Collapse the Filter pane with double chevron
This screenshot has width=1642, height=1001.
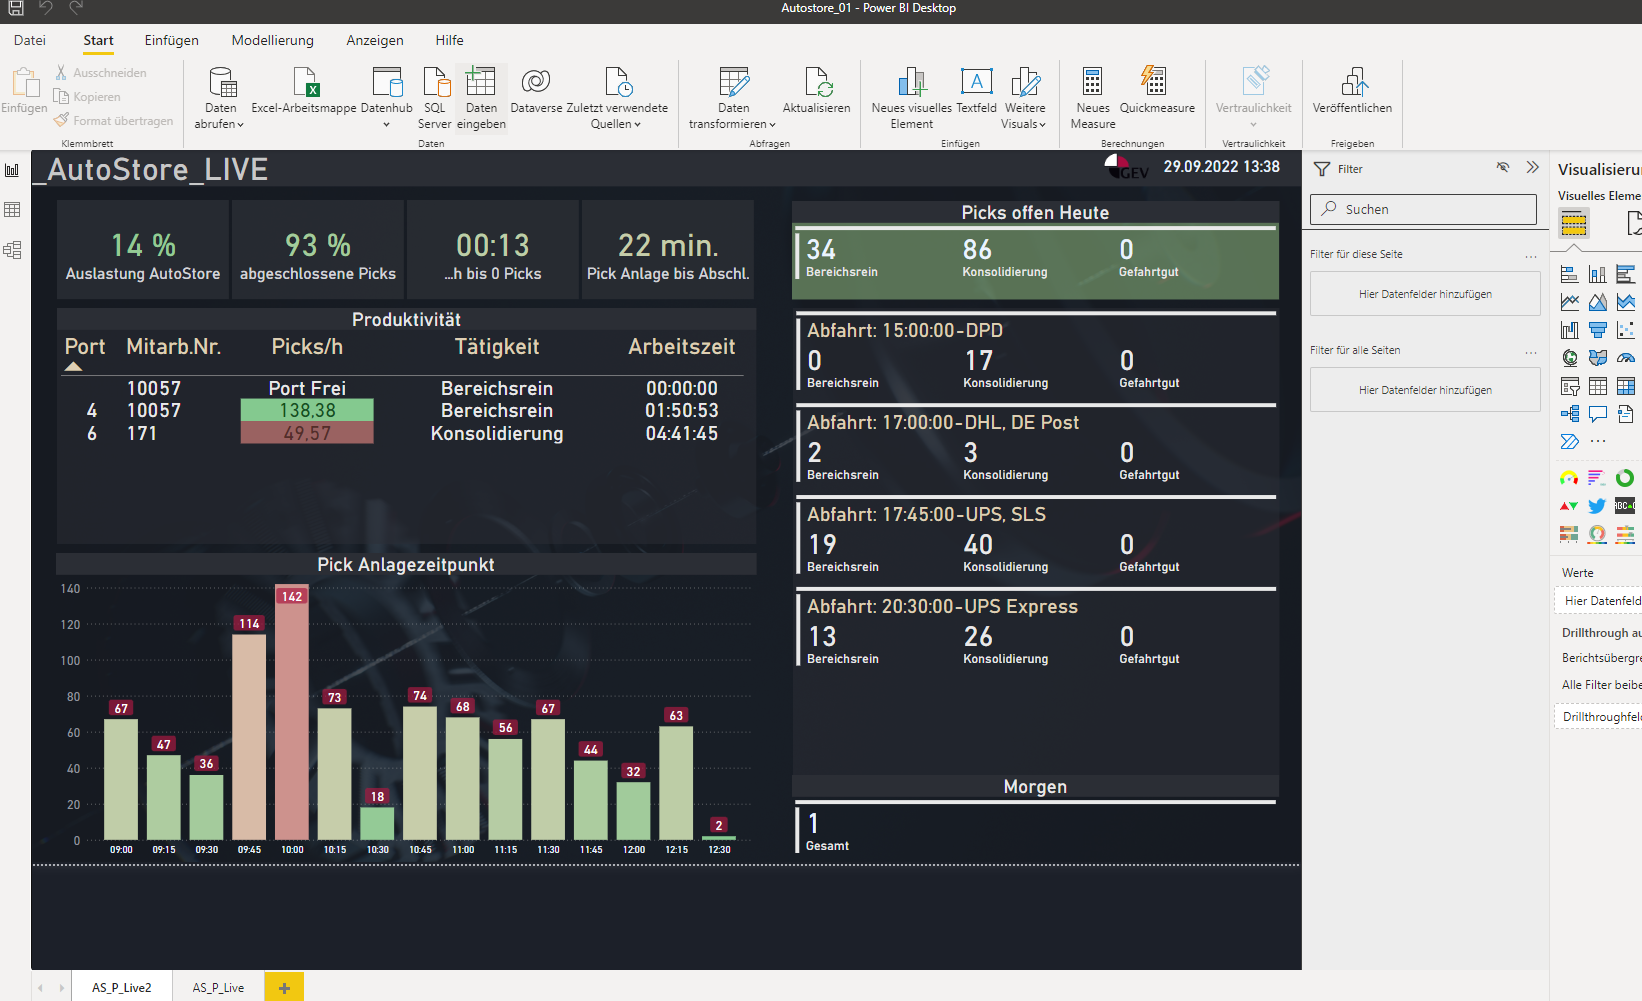click(x=1532, y=168)
